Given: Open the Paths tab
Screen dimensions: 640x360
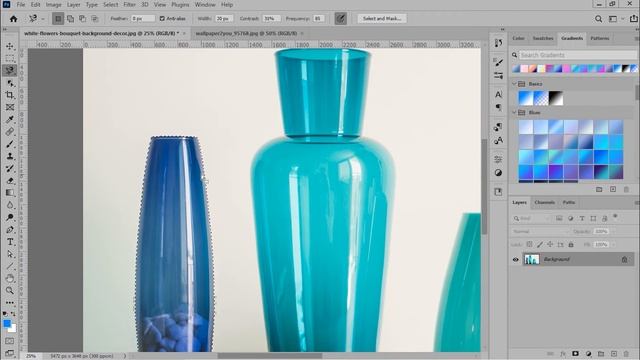Looking at the screenshot, I should (x=569, y=202).
